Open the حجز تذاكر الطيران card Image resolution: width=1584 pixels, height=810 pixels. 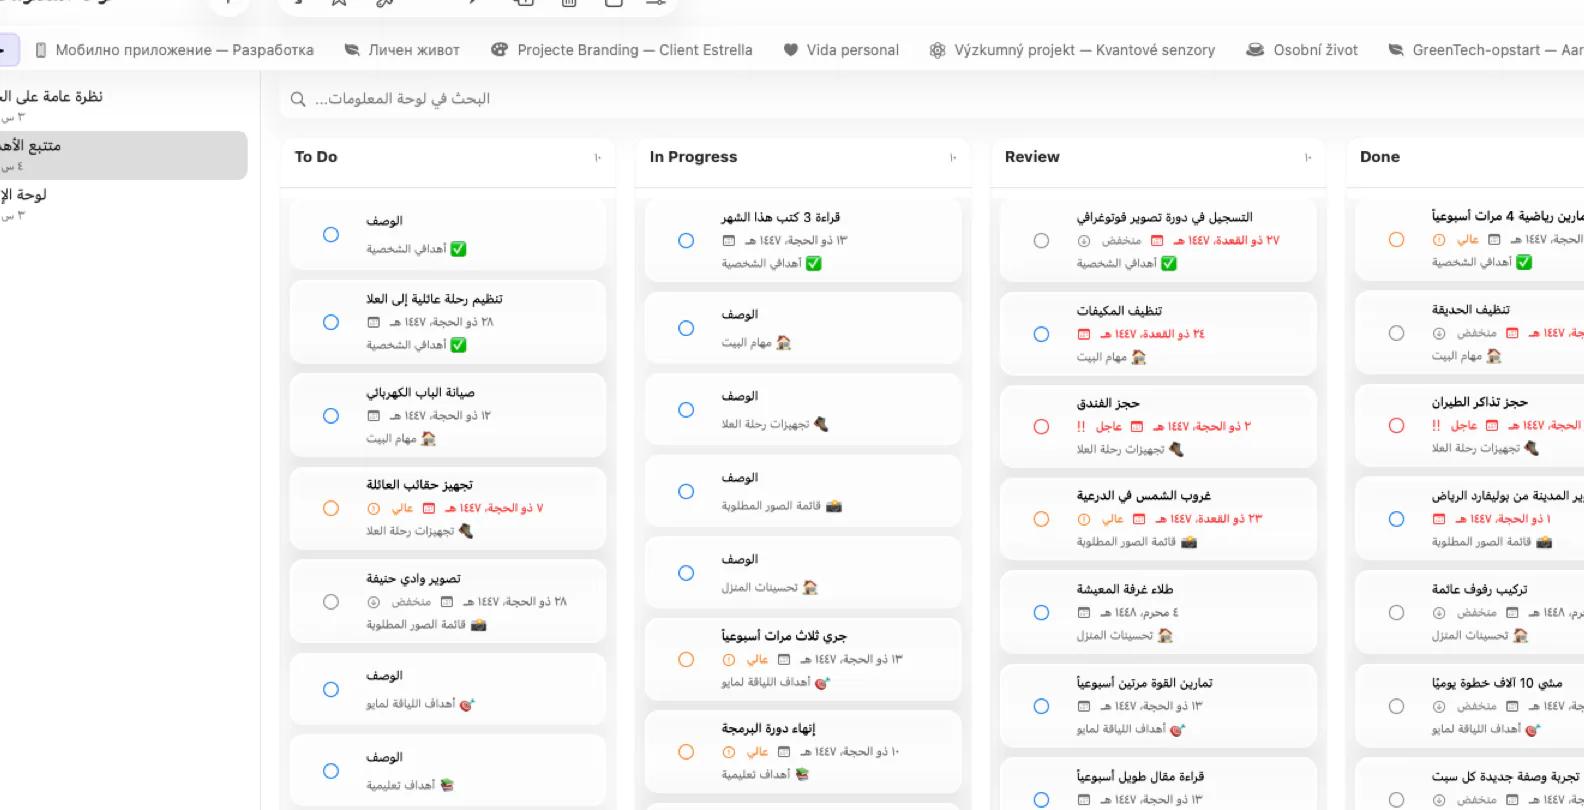click(x=1469, y=425)
